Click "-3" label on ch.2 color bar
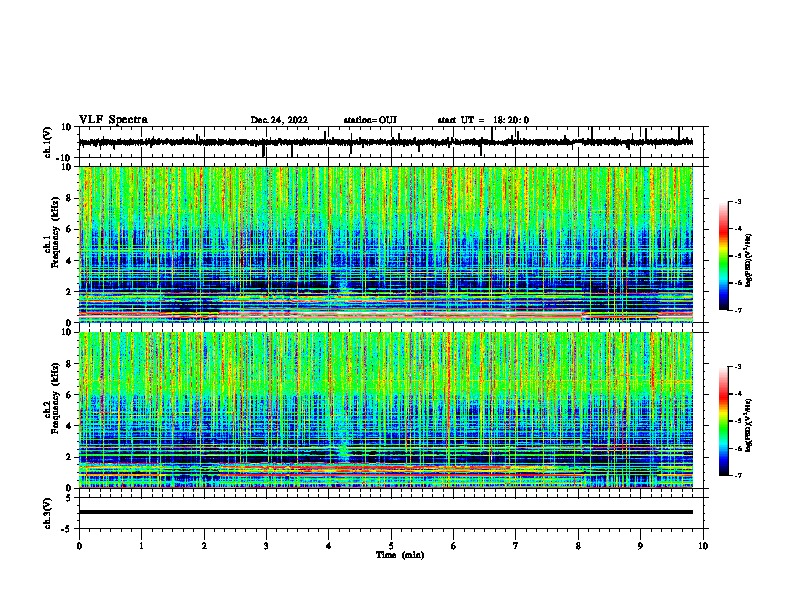 (x=737, y=367)
